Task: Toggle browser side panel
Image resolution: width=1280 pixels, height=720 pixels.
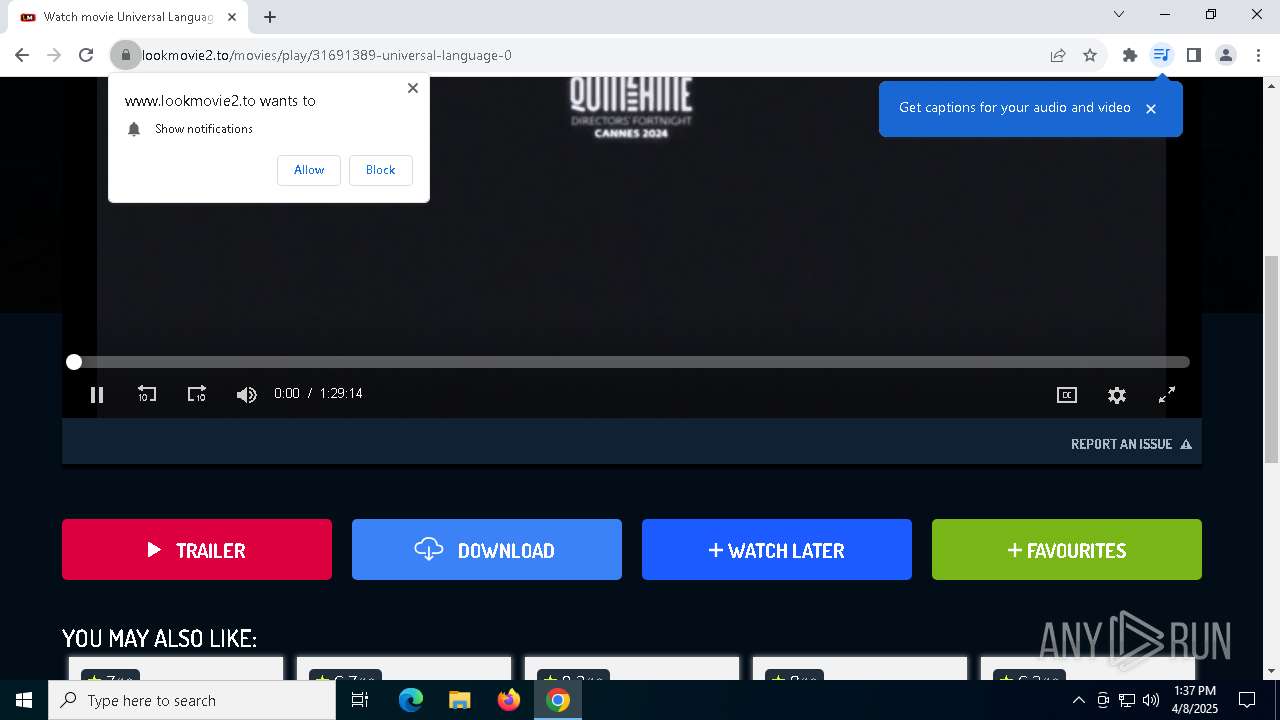Action: 1194,55
